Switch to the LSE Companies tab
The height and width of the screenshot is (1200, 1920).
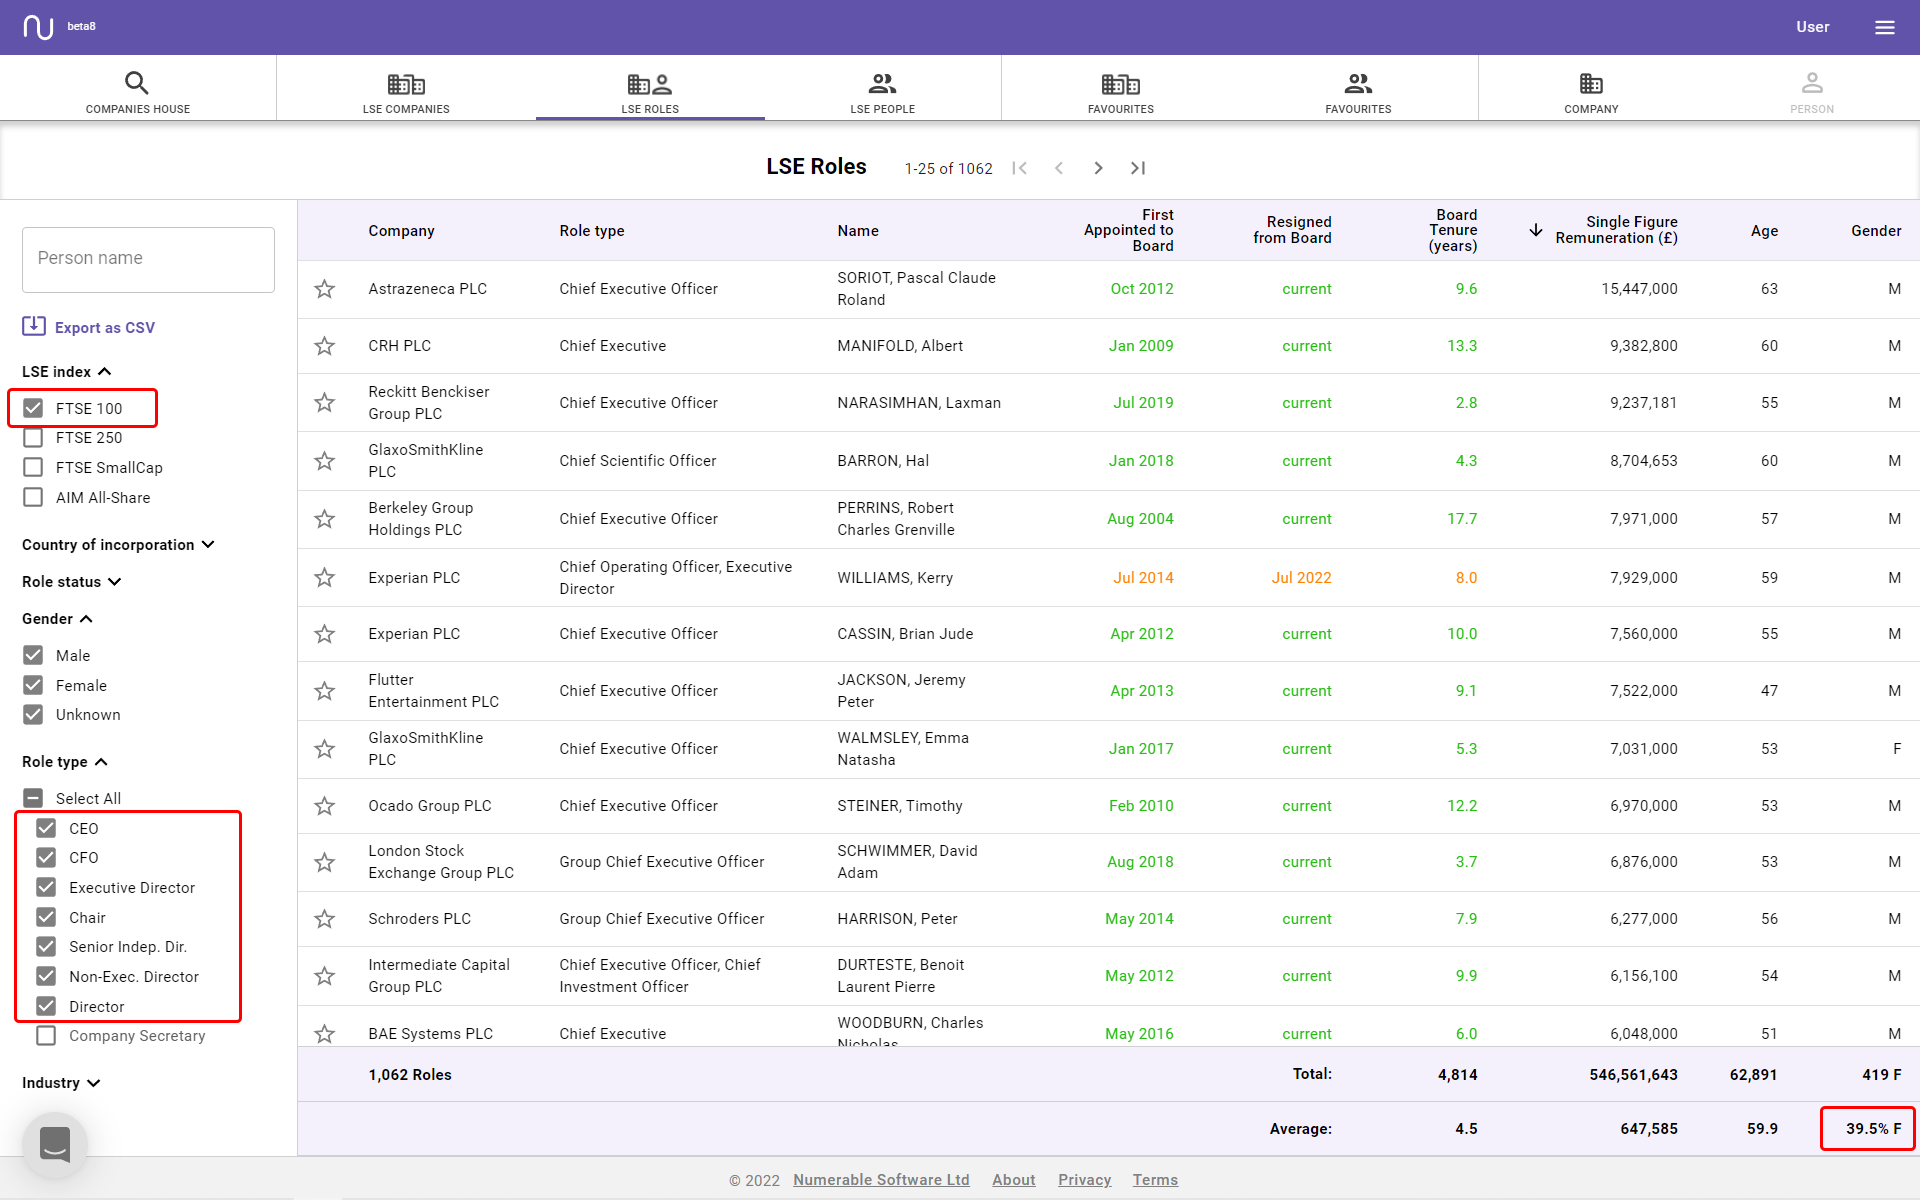pyautogui.click(x=406, y=92)
